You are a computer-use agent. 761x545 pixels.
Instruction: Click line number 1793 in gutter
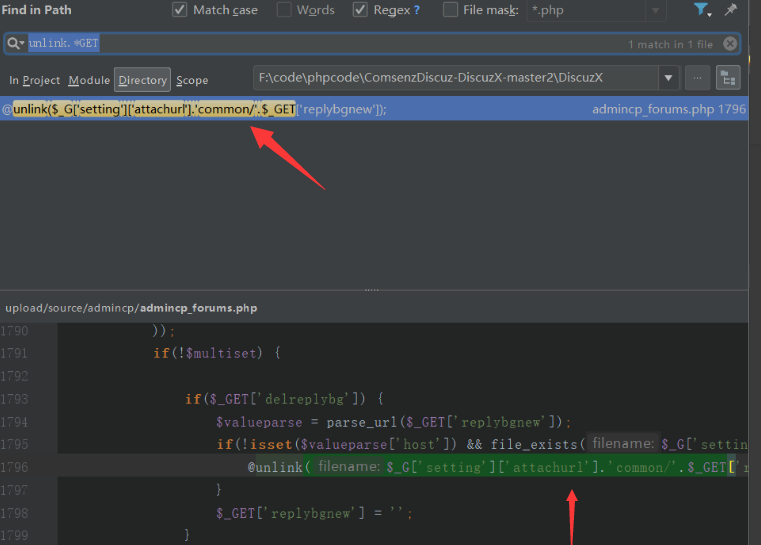(x=14, y=399)
